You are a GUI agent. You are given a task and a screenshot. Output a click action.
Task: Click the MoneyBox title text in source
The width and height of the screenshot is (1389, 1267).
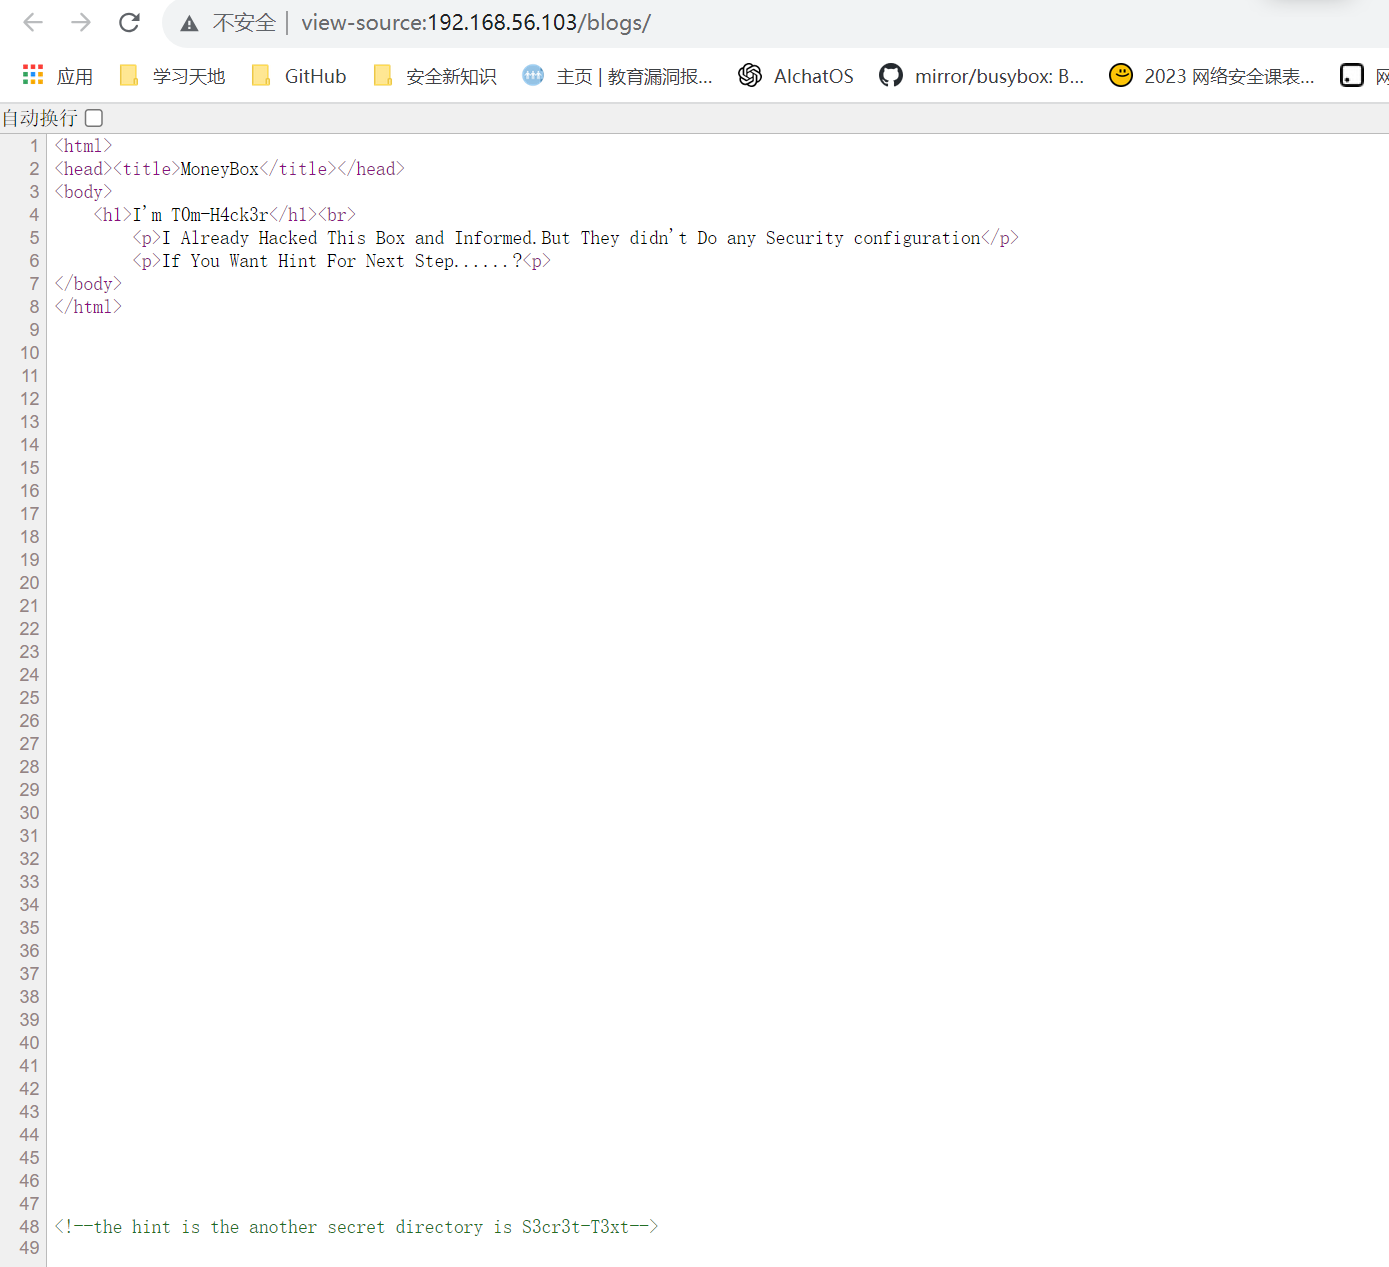219,169
